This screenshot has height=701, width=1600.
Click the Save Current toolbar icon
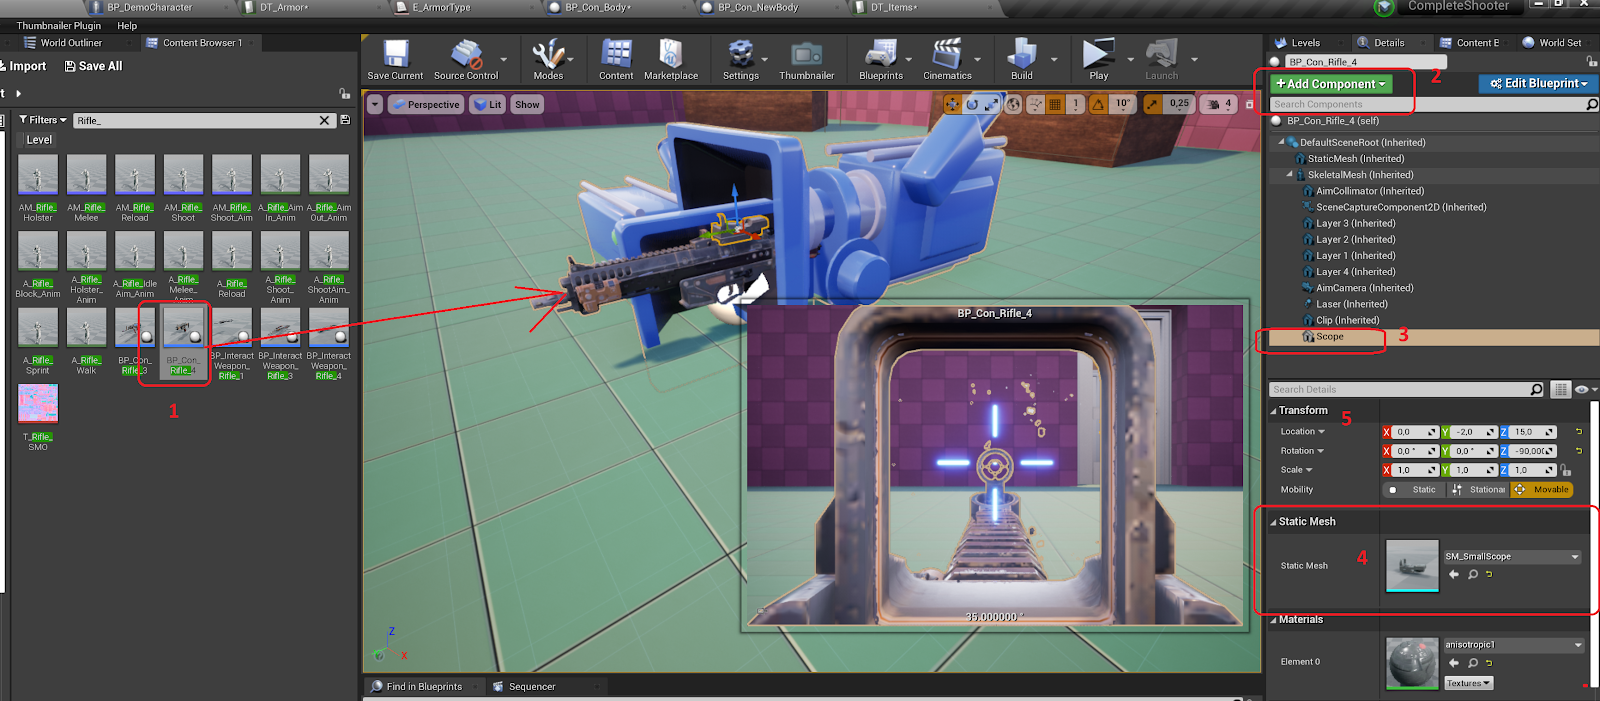click(x=395, y=59)
